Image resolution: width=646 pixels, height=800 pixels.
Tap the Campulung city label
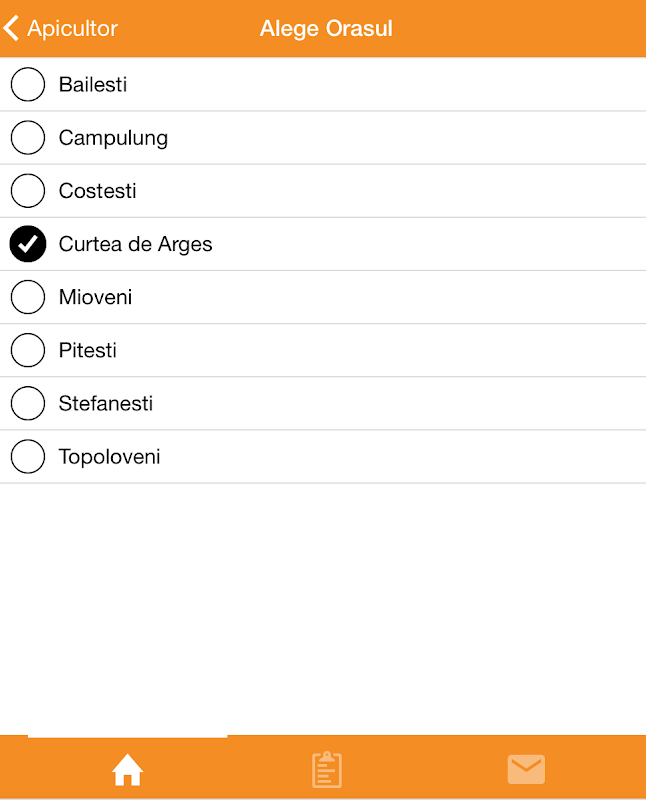113,139
